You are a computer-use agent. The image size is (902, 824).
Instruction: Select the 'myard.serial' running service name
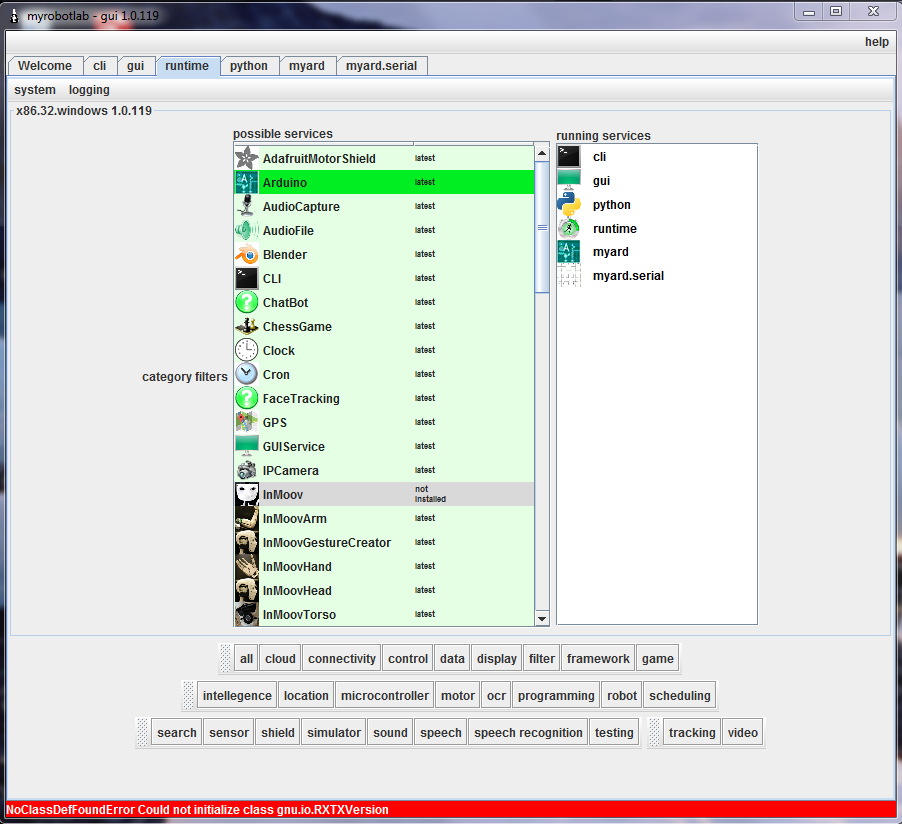(x=628, y=276)
